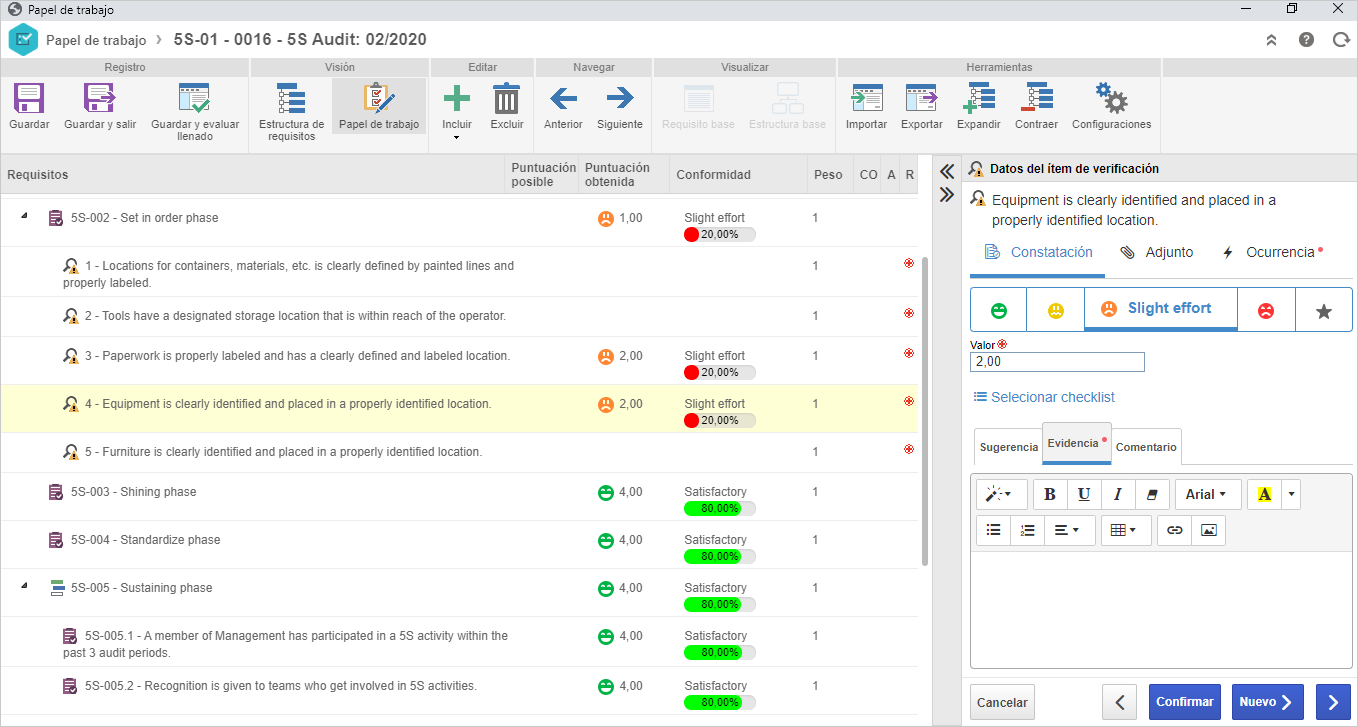The width and height of the screenshot is (1358, 727).
Task: Click unordered bullet list icon
Action: click(994, 530)
